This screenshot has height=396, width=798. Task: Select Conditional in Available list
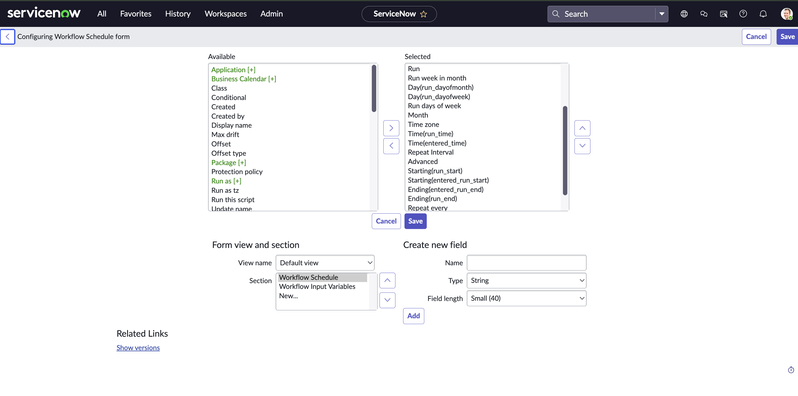(x=229, y=97)
